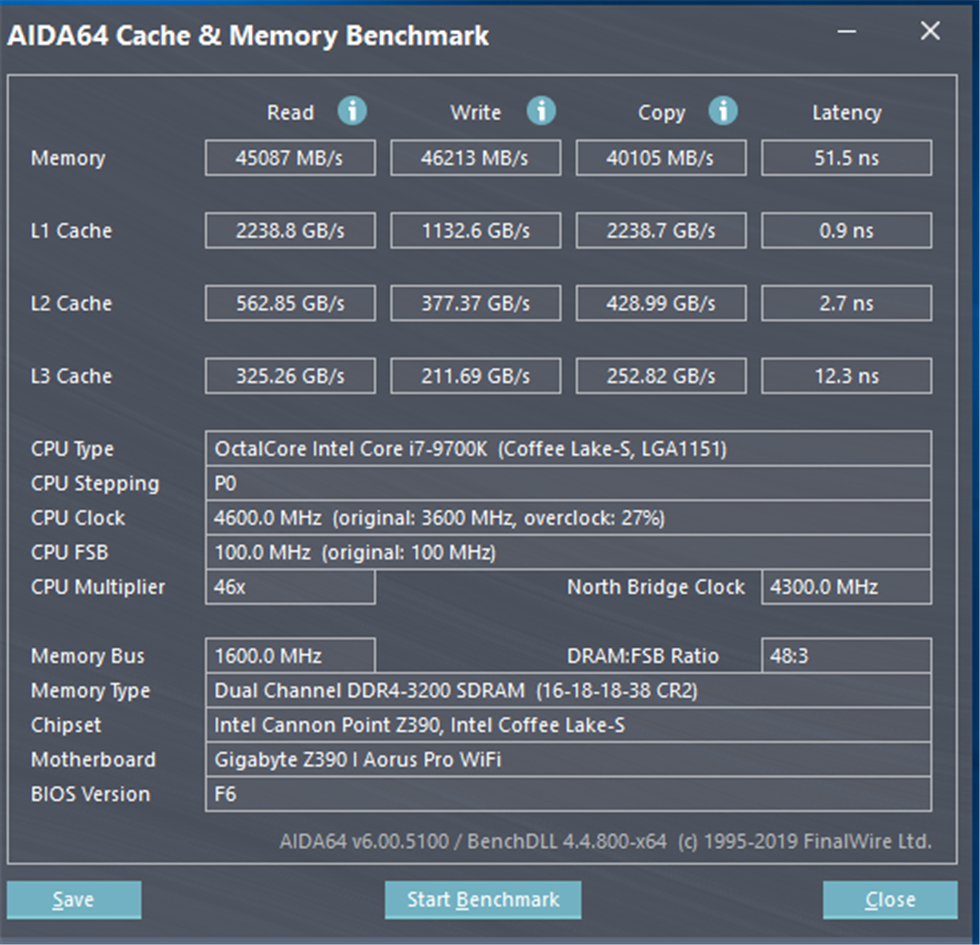Click the Latency column header
The image size is (980, 945).
(846, 112)
